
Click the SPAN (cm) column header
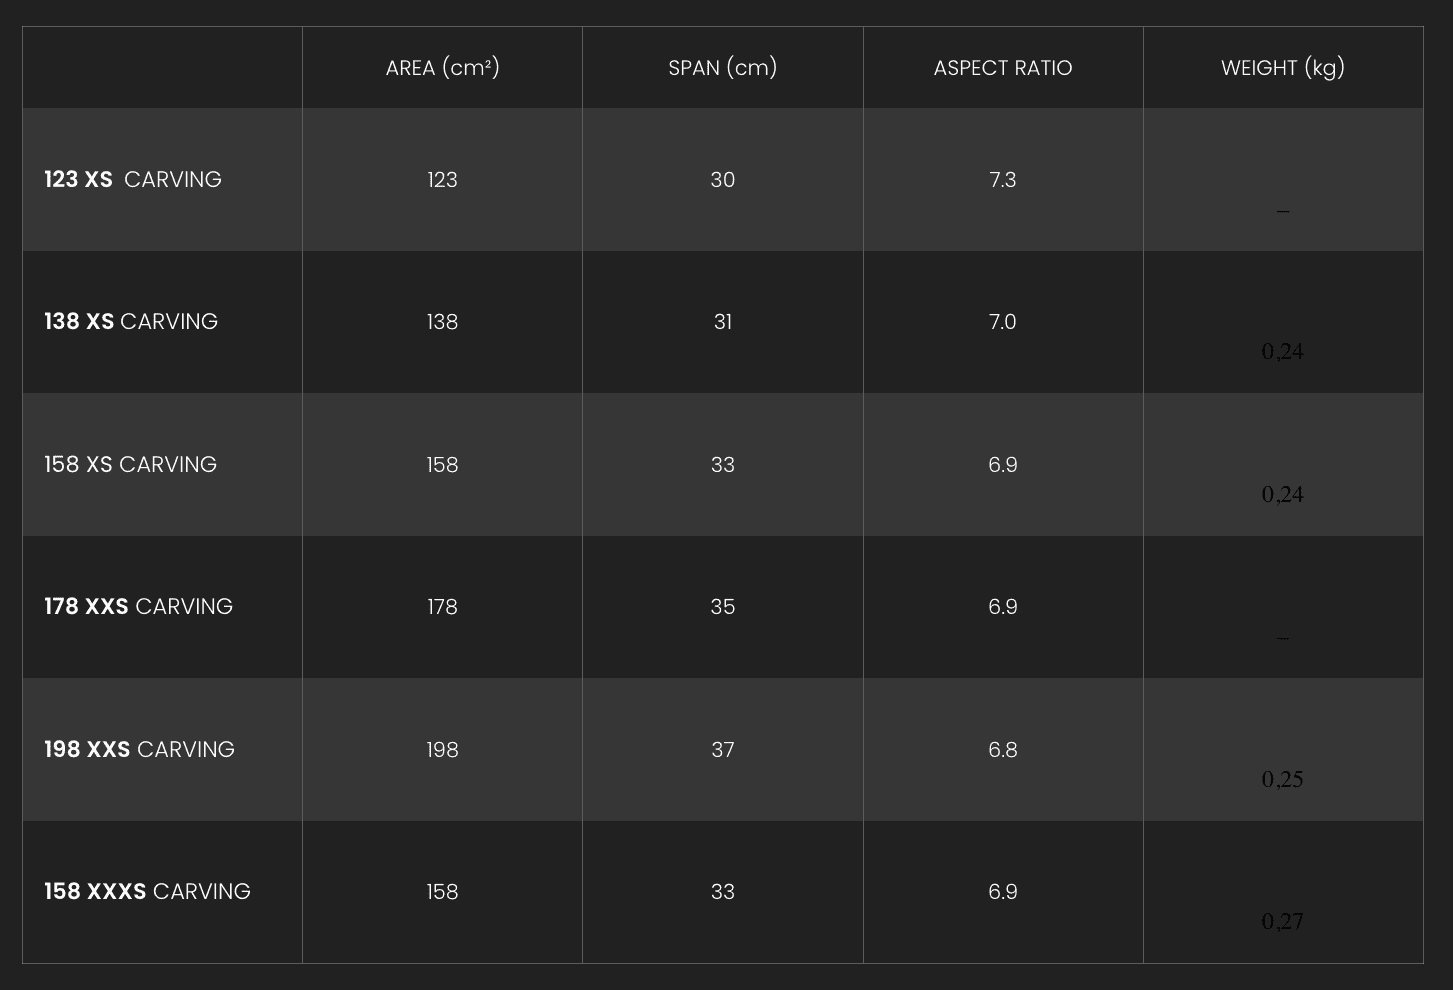[722, 68]
